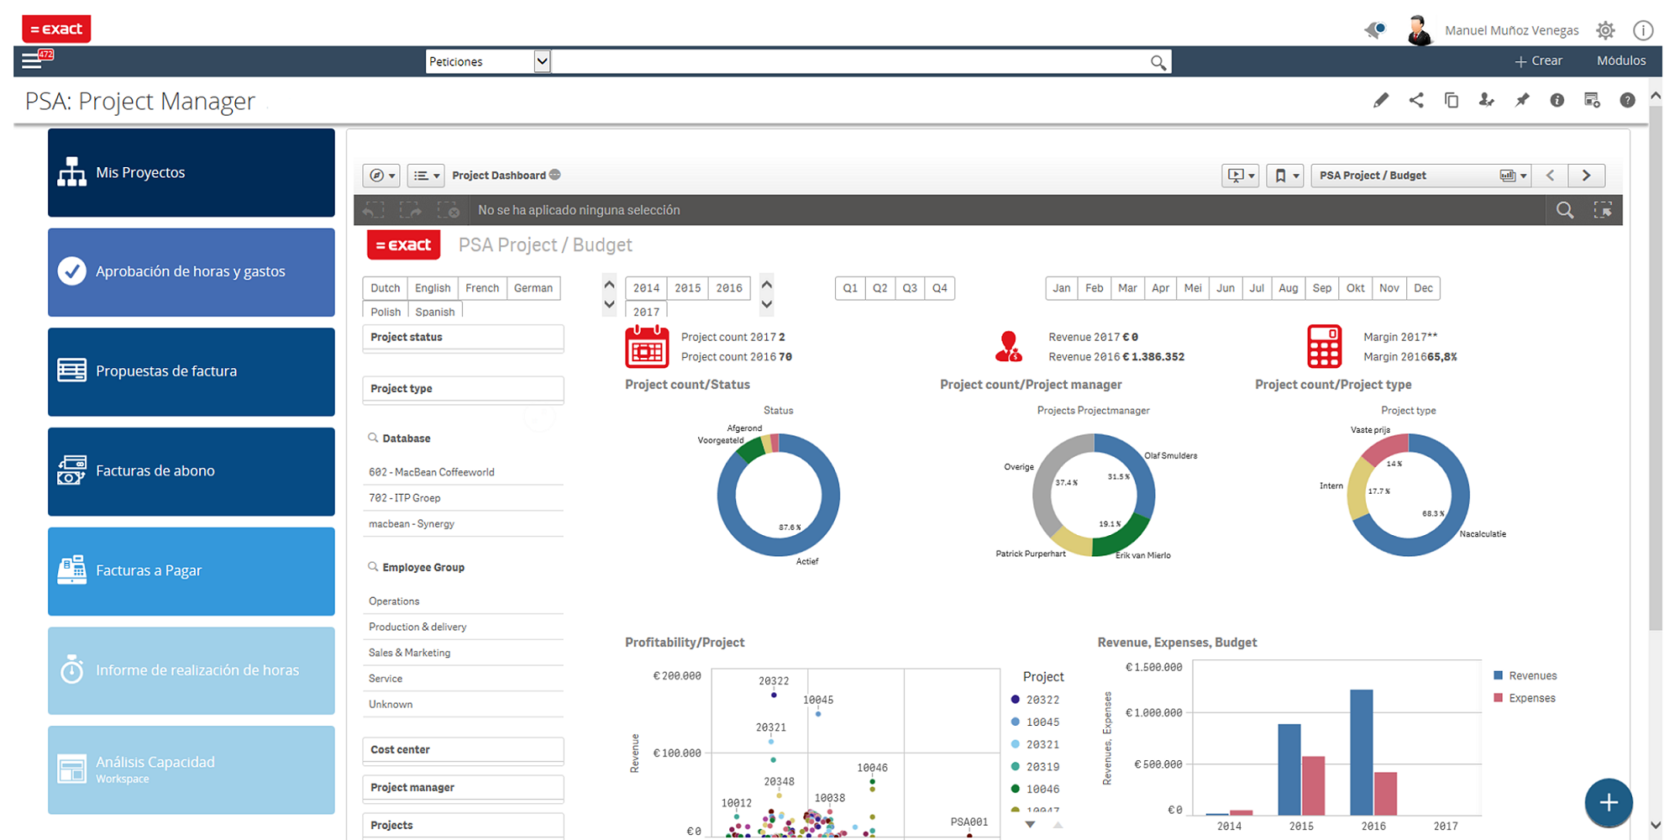This screenshot has height=840, width=1680.
Task: Click the clear all selections icon
Action: pyautogui.click(x=449, y=210)
